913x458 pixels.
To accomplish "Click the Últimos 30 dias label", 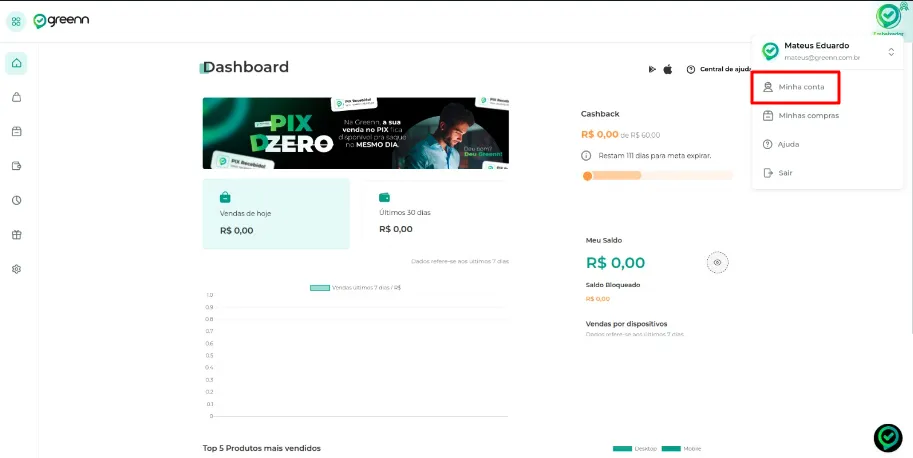I will 405,212.
